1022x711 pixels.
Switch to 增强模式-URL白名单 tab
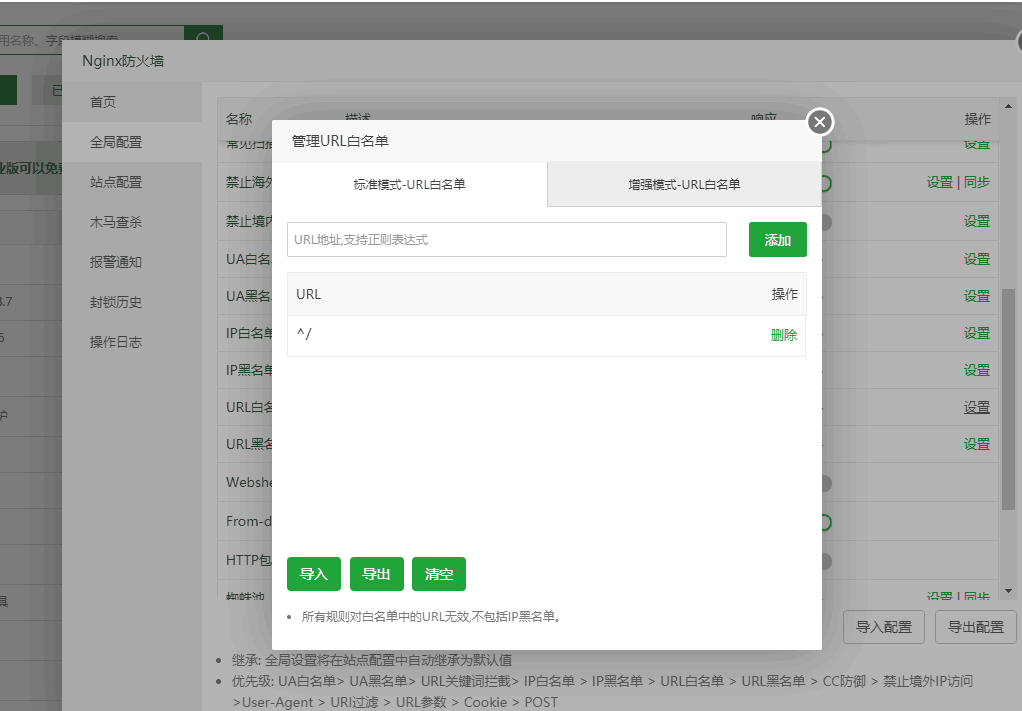[x=684, y=184]
